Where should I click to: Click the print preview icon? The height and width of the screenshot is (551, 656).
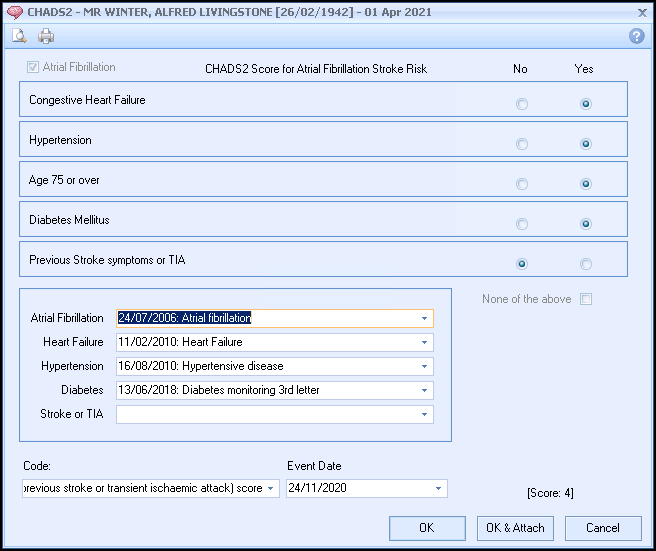point(19,37)
